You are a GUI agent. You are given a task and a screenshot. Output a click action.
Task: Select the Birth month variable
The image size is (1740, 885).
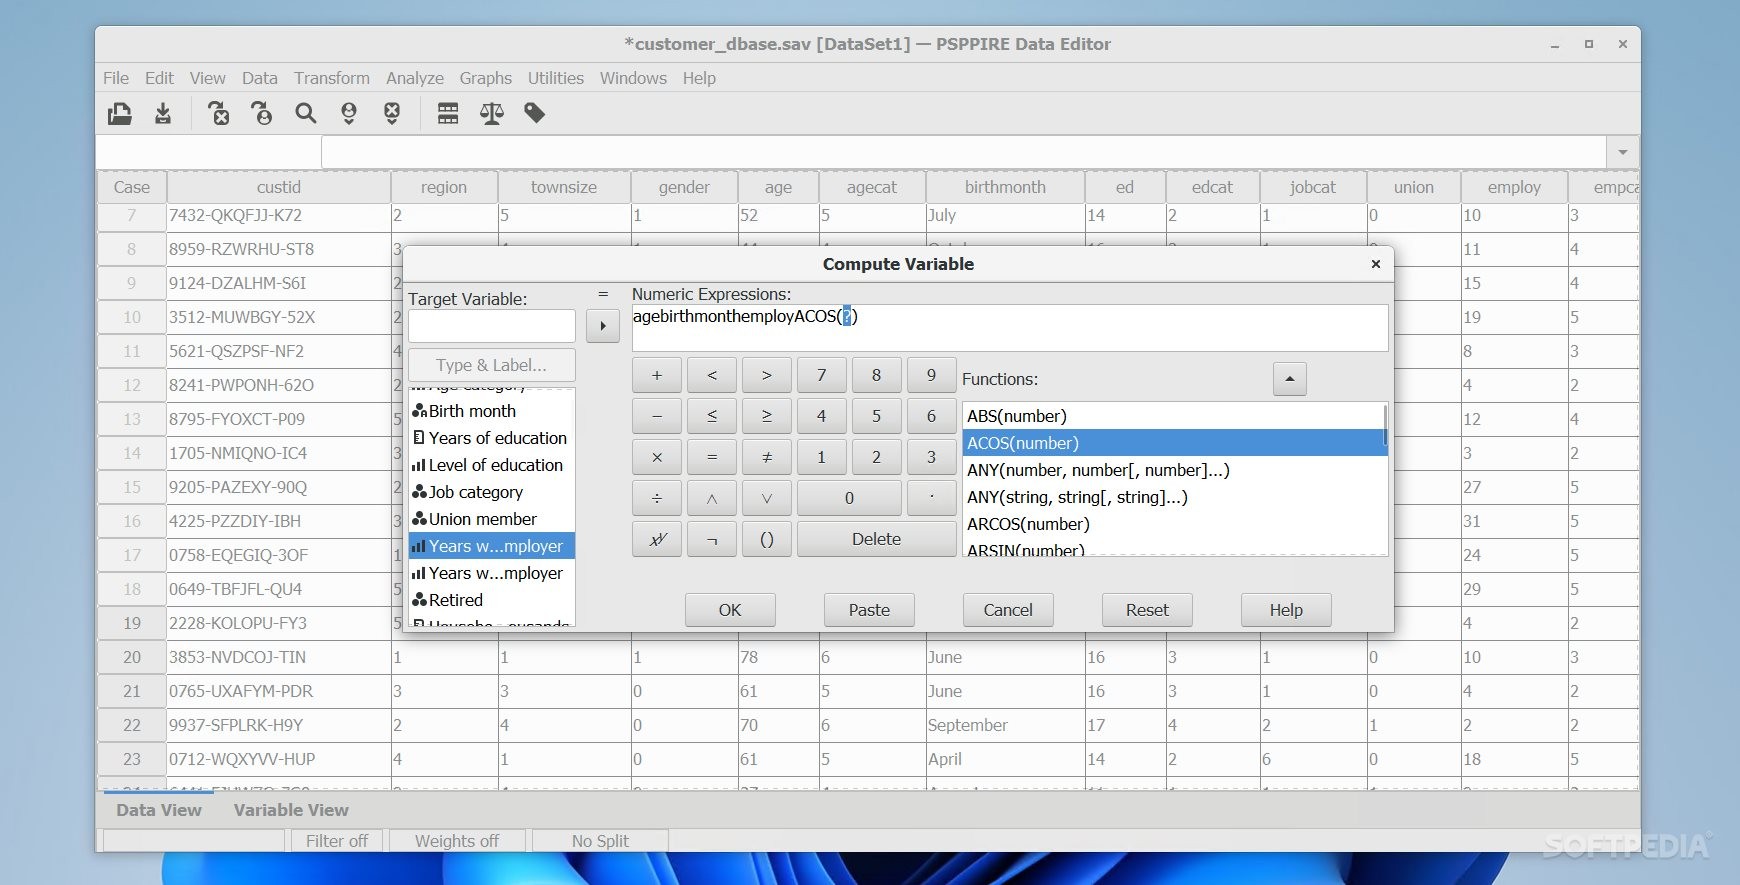(x=491, y=411)
